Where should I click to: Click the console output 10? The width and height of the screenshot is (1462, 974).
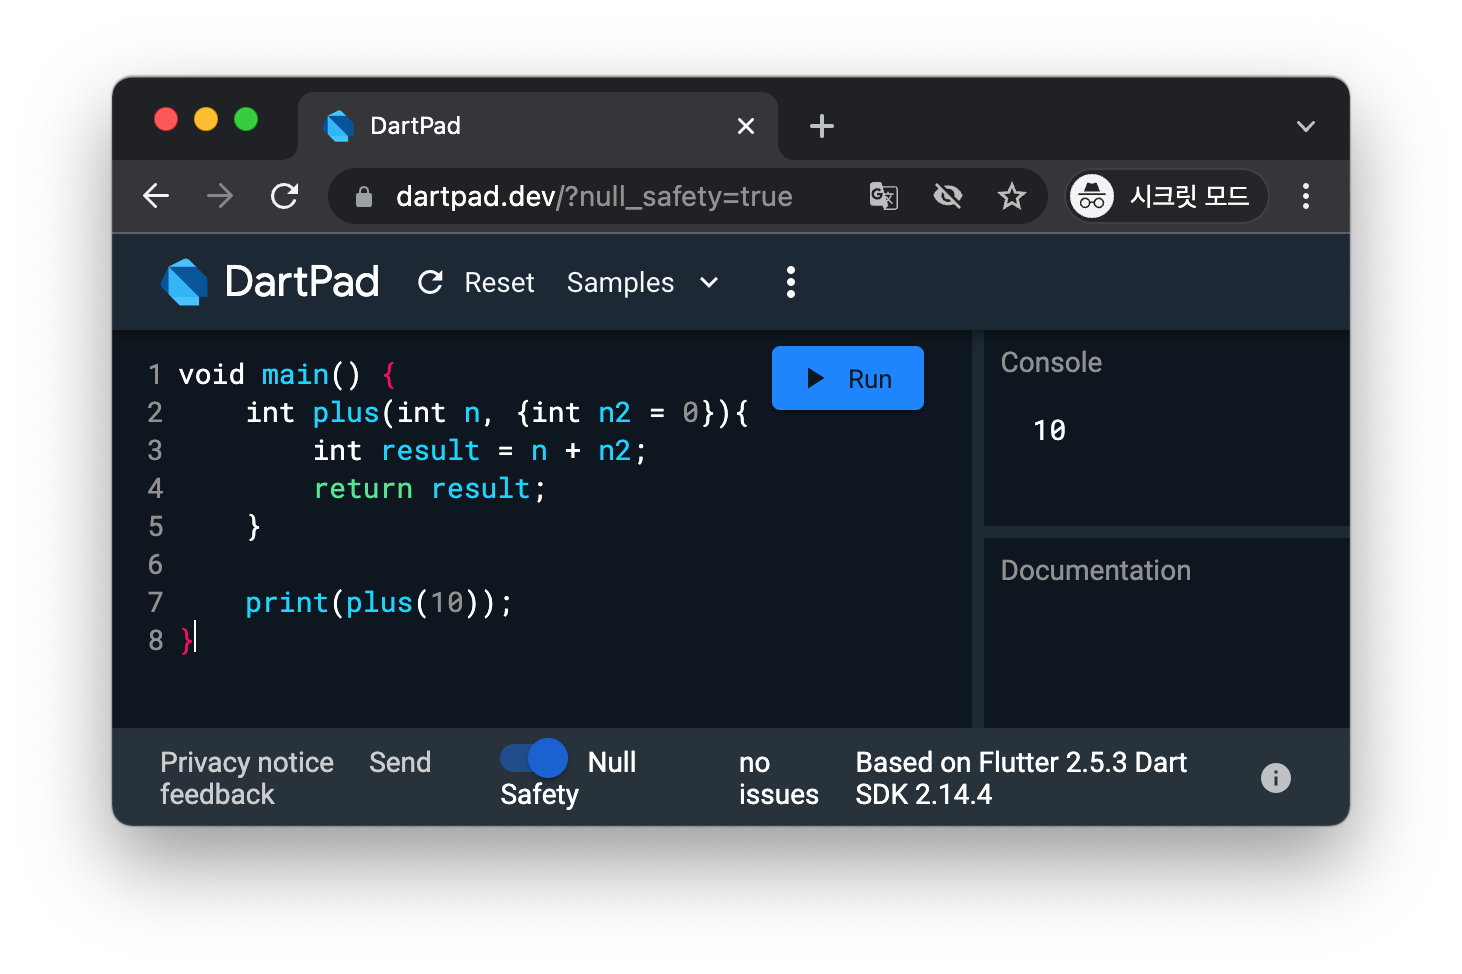click(x=1050, y=430)
